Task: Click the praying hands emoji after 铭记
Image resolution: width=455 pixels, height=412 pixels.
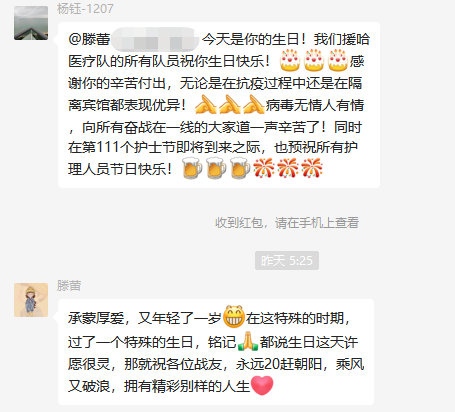Action: tap(248, 341)
